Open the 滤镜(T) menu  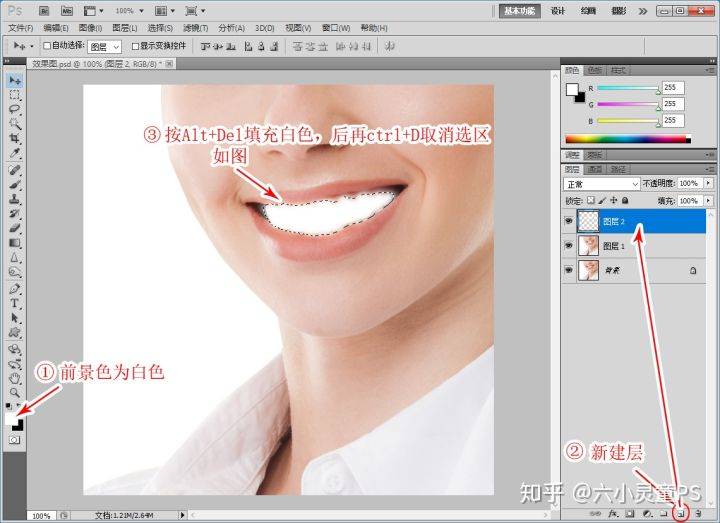pyautogui.click(x=196, y=28)
